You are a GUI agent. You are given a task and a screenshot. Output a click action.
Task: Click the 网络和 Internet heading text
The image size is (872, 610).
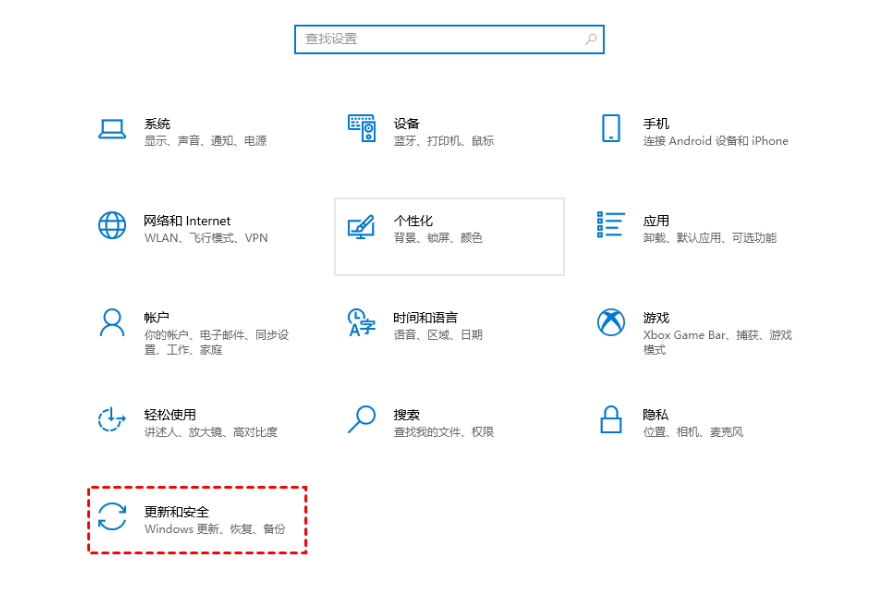[187, 220]
